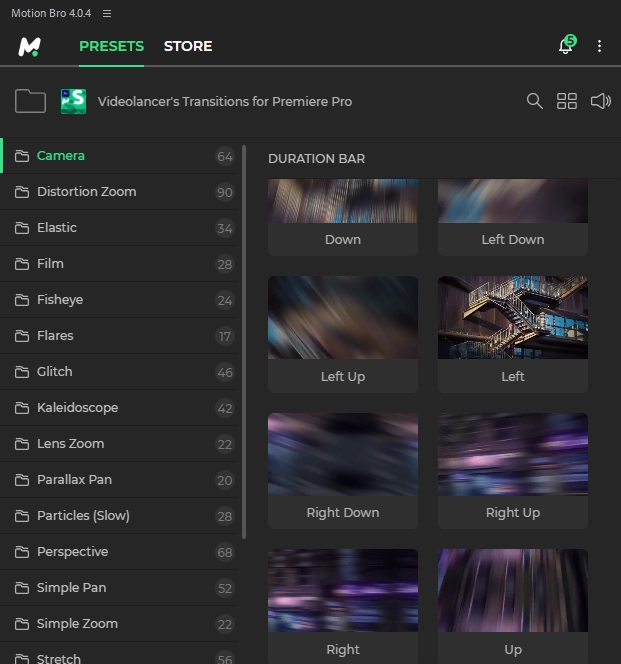Click the Left Down transition thumbnail
Screen dimensions: 621x664
(513, 201)
